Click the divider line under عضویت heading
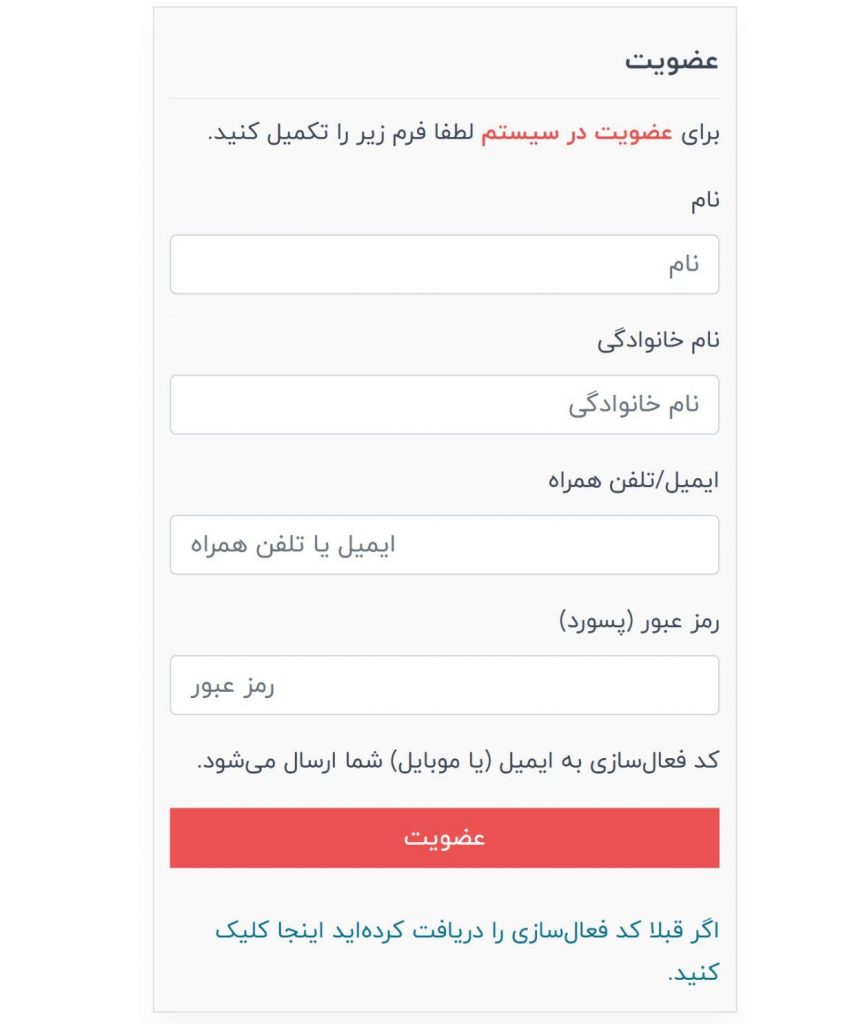 pyautogui.click(x=444, y=99)
